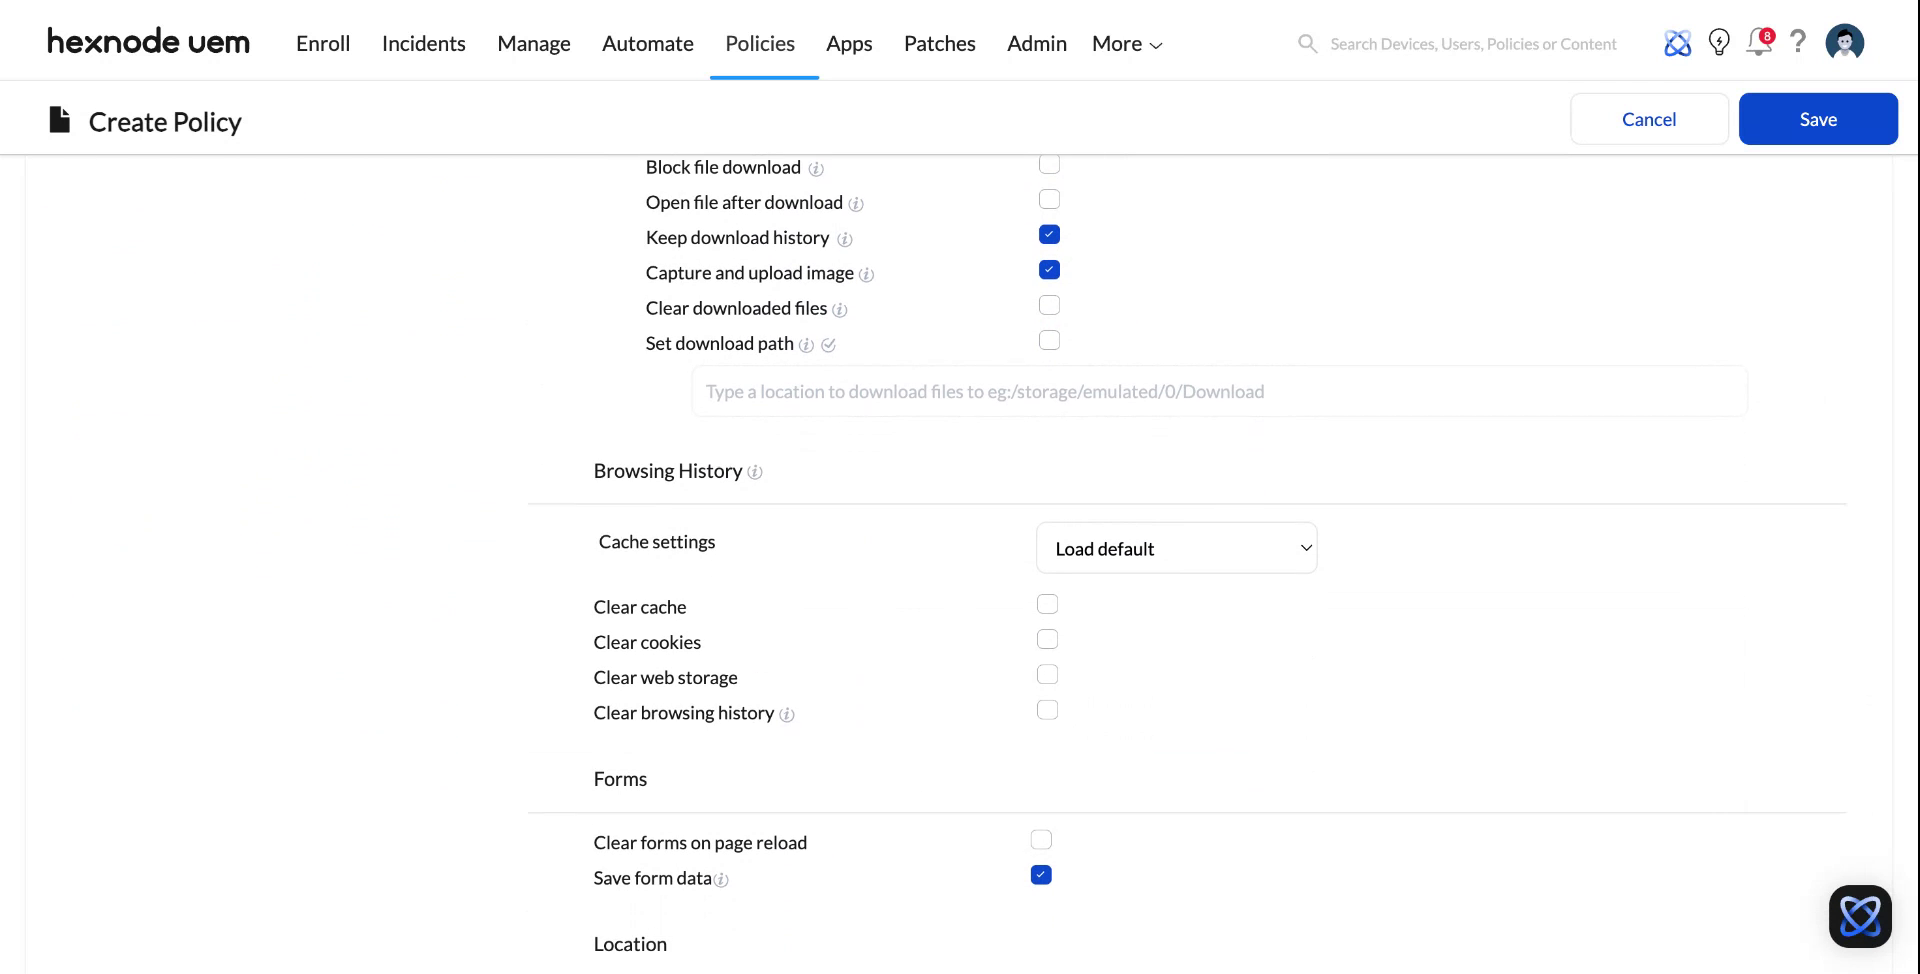Click the lightbulb tips icon
This screenshot has height=974, width=1920.
[x=1718, y=43]
